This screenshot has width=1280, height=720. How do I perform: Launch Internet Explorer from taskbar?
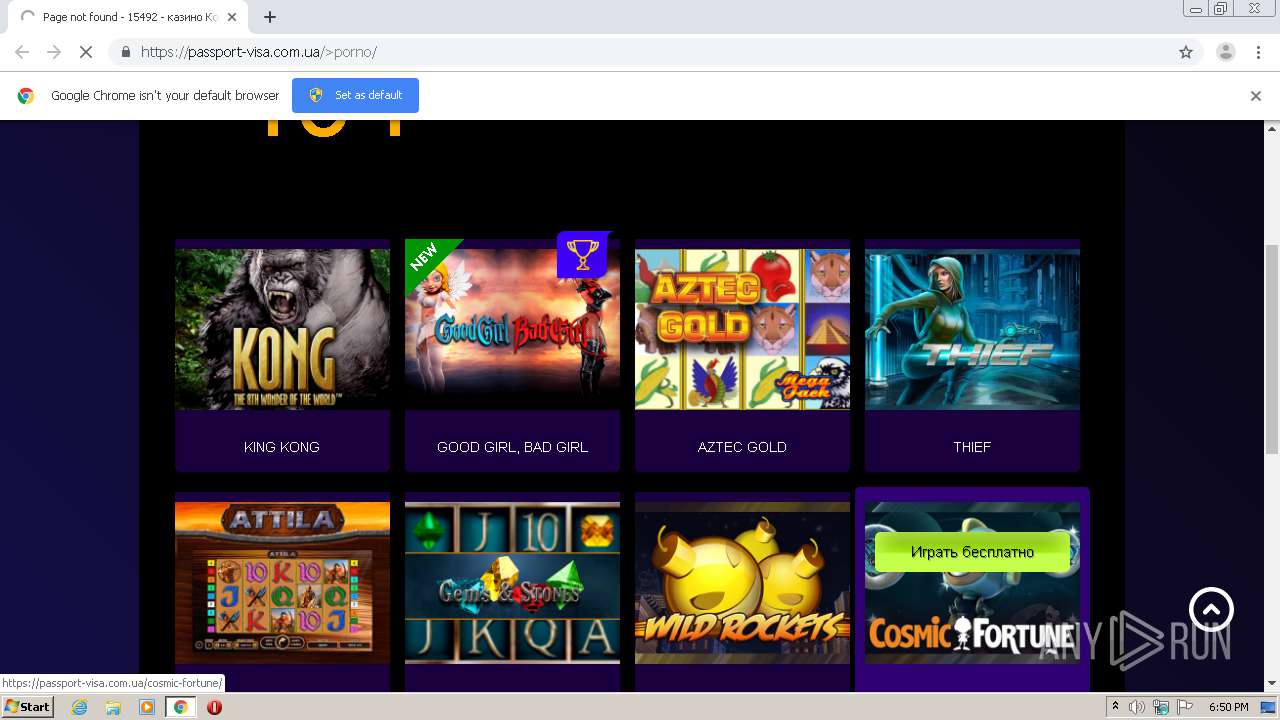tap(79, 707)
